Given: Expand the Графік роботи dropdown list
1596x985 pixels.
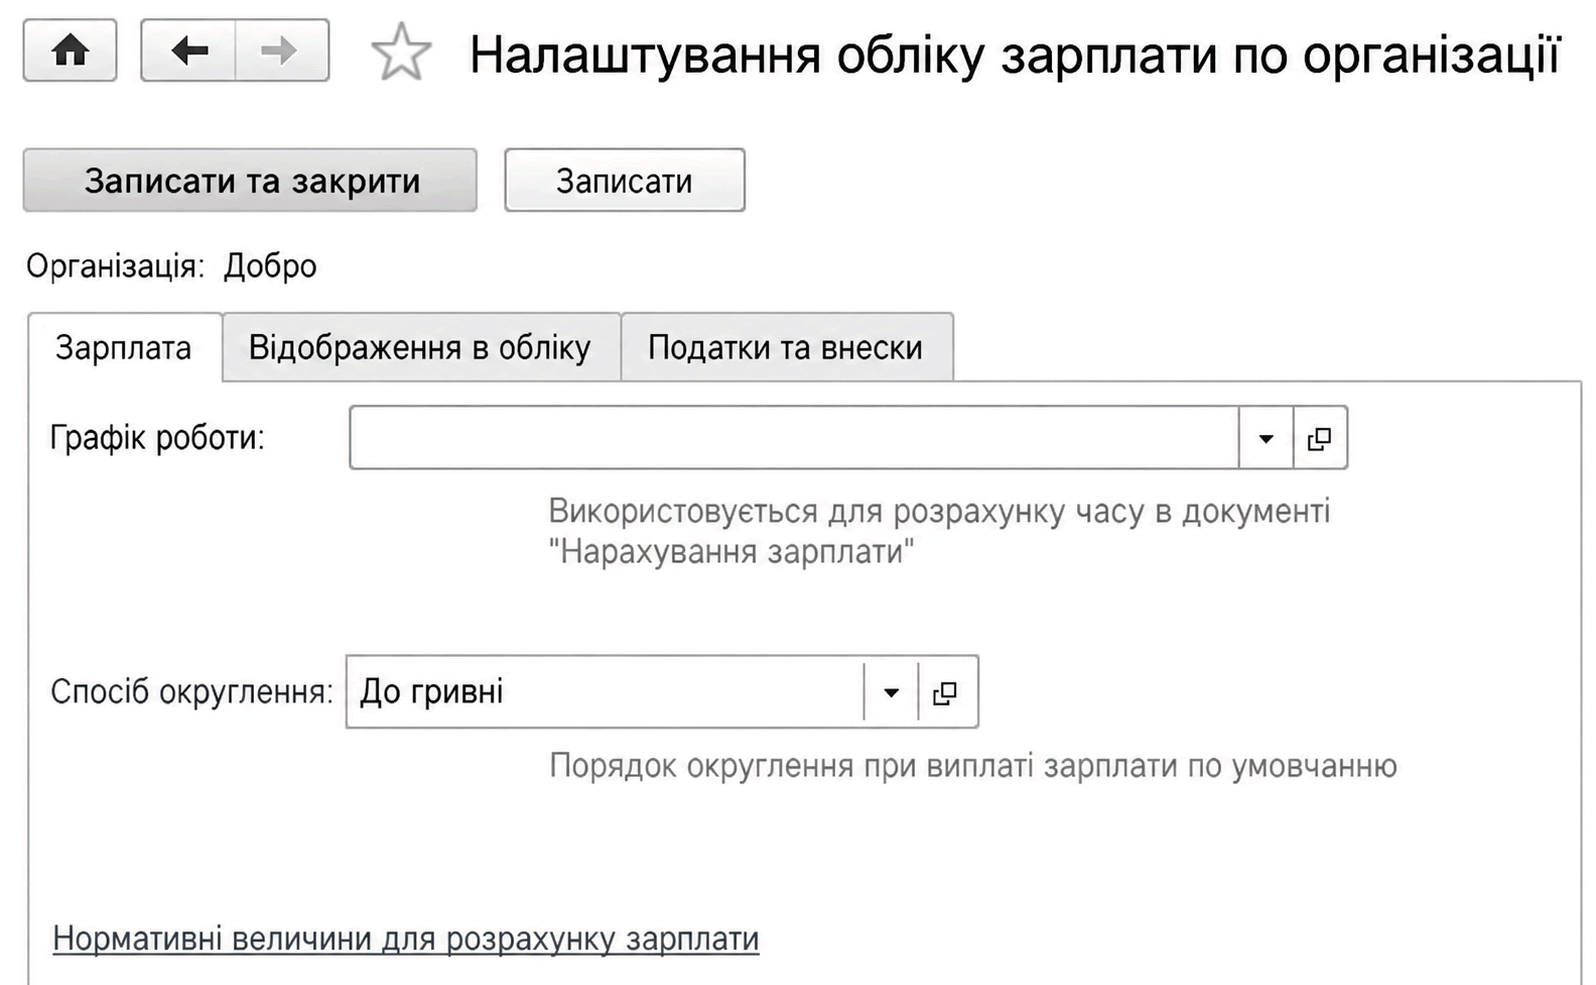Looking at the screenshot, I should (1266, 438).
